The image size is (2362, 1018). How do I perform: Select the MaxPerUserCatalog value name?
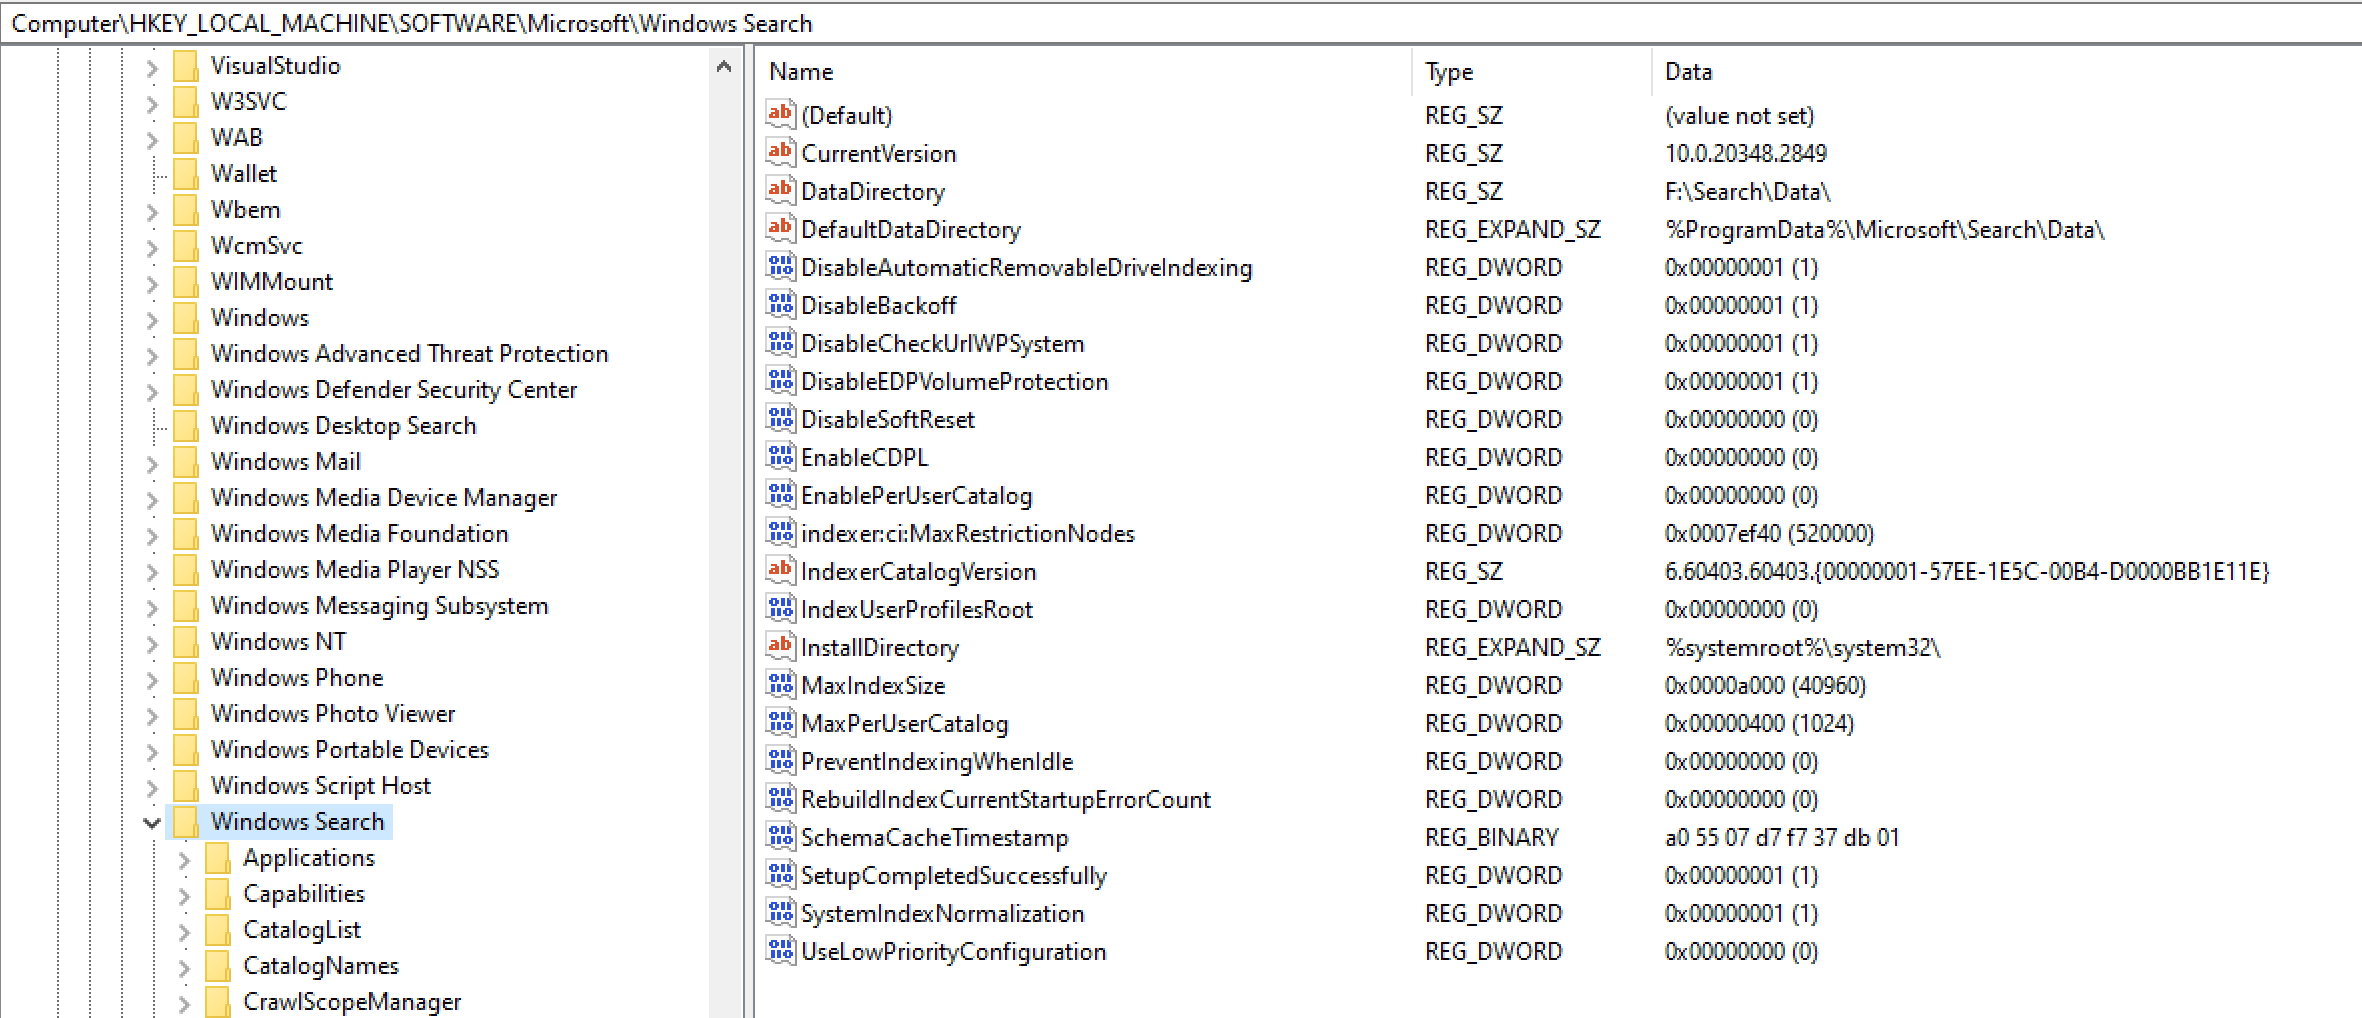[x=905, y=723]
